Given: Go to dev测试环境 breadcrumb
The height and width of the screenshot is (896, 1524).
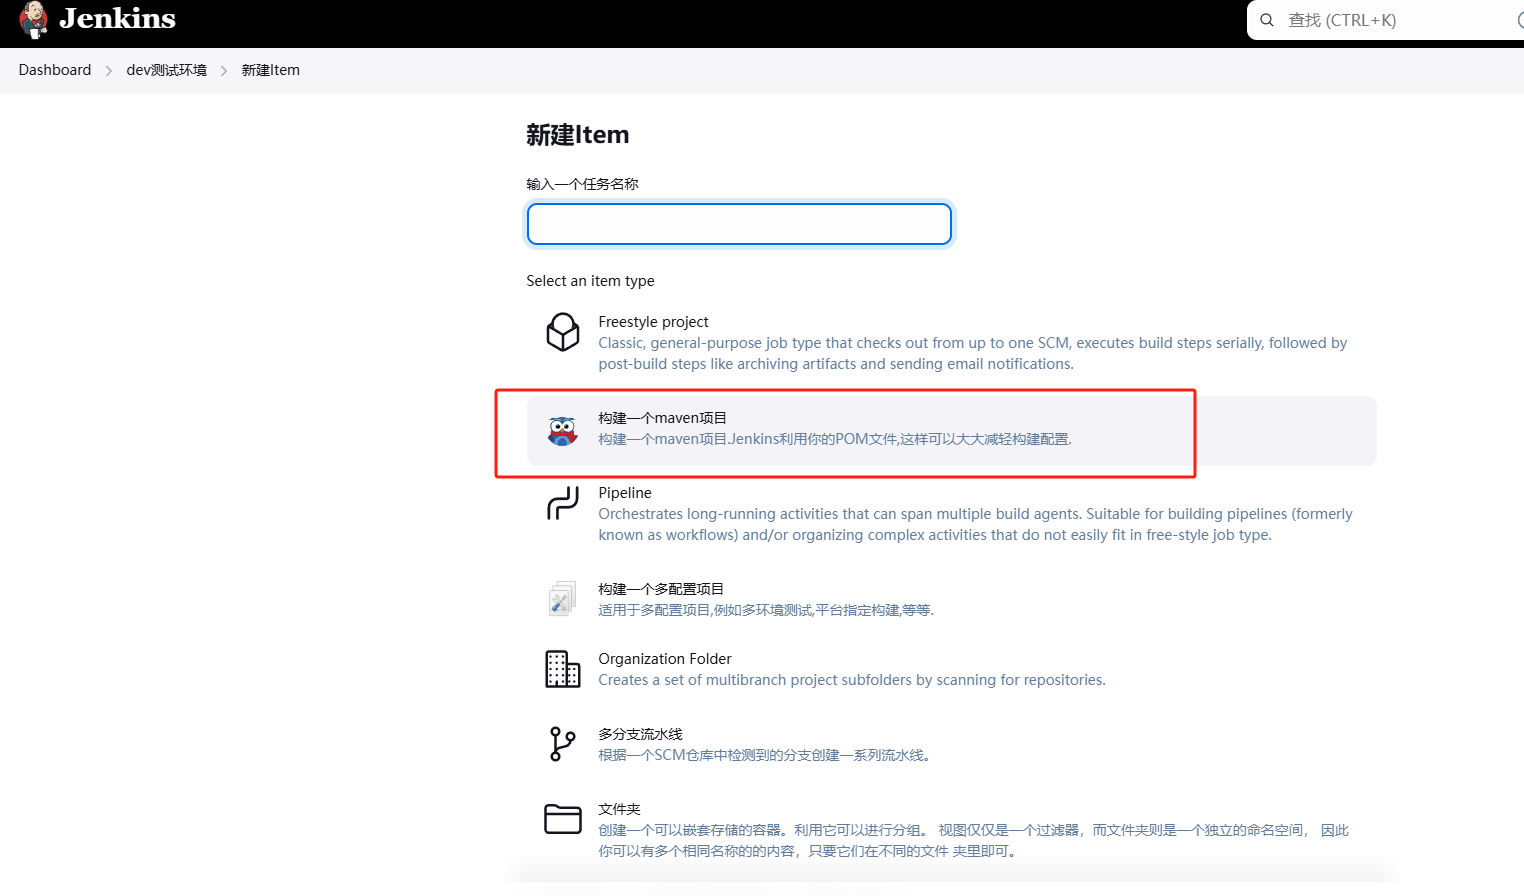Looking at the screenshot, I should tap(167, 70).
